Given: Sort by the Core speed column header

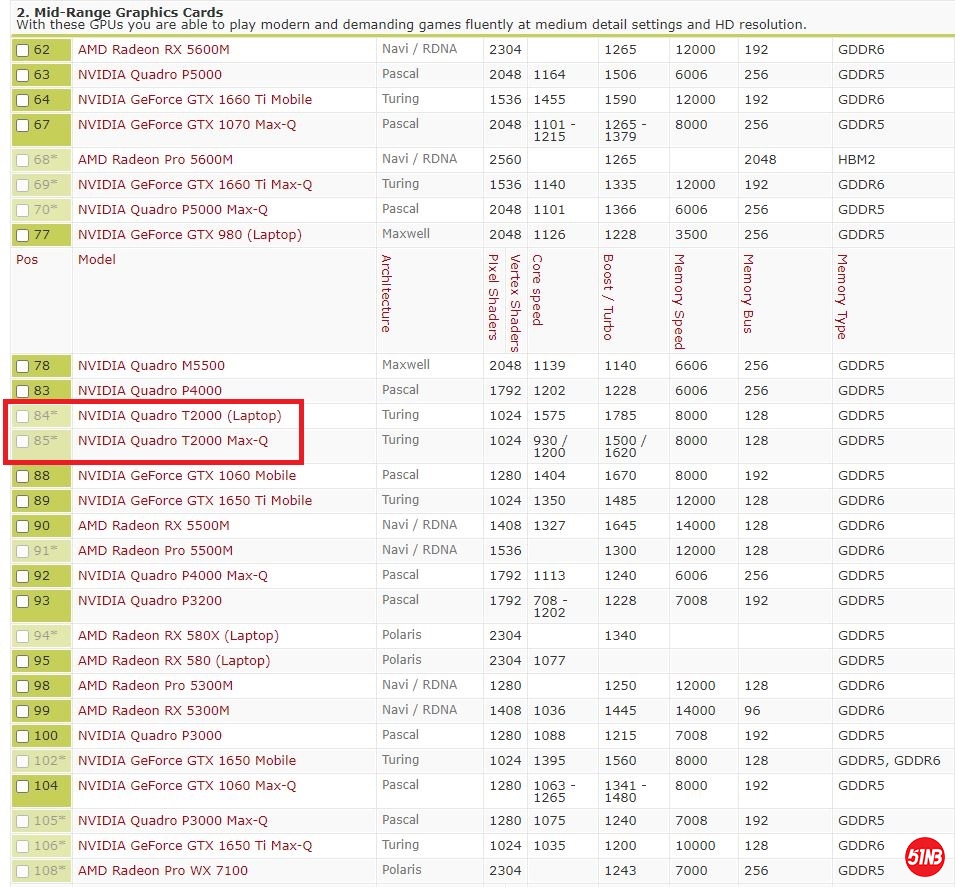Looking at the screenshot, I should 537,290.
